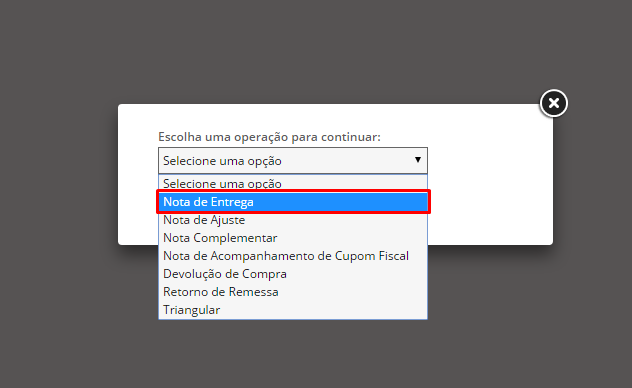Screen dimensions: 632x388
Task: Collapse the open operation list via its arrow
Action: [x=418, y=160]
